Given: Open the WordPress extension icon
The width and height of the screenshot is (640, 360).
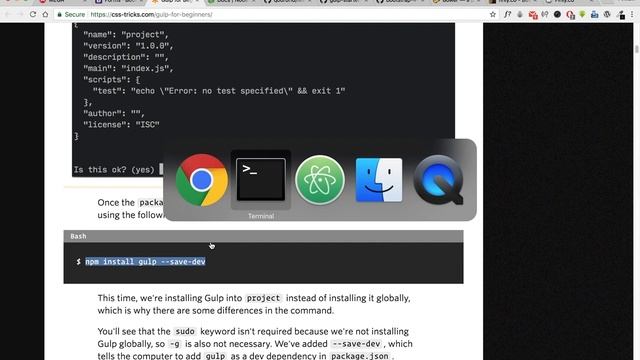Looking at the screenshot, I should pyautogui.click(x=607, y=14).
